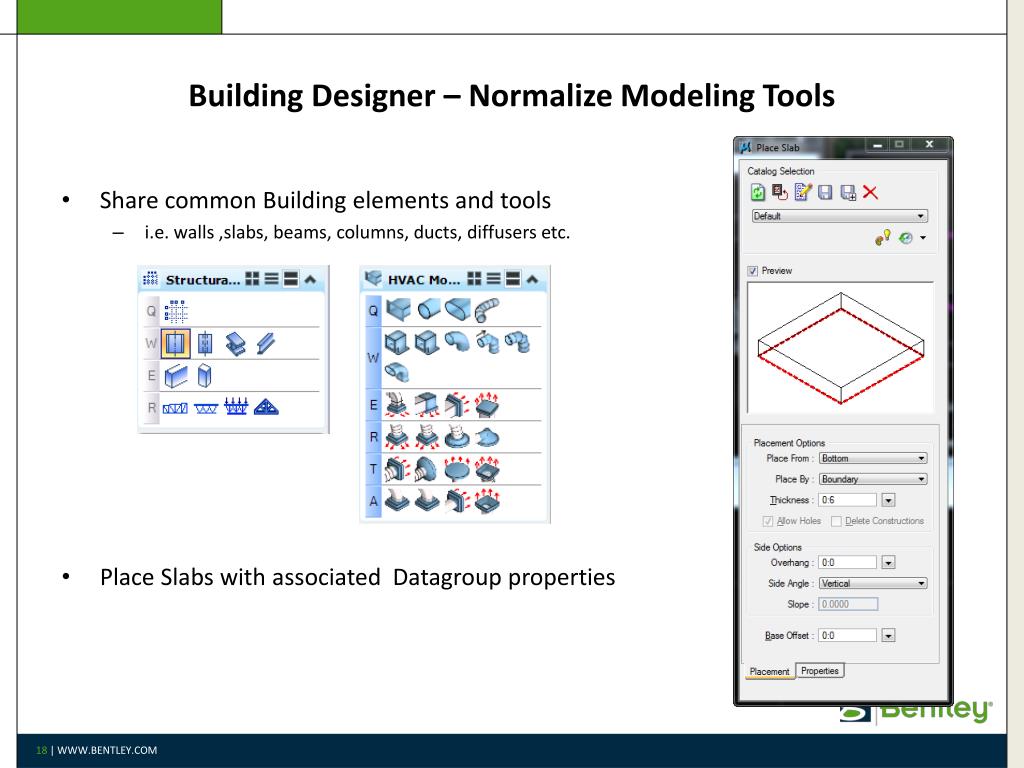Select the concrete beam block tool in Structural row E
This screenshot has height=768, width=1024.
coord(176,376)
